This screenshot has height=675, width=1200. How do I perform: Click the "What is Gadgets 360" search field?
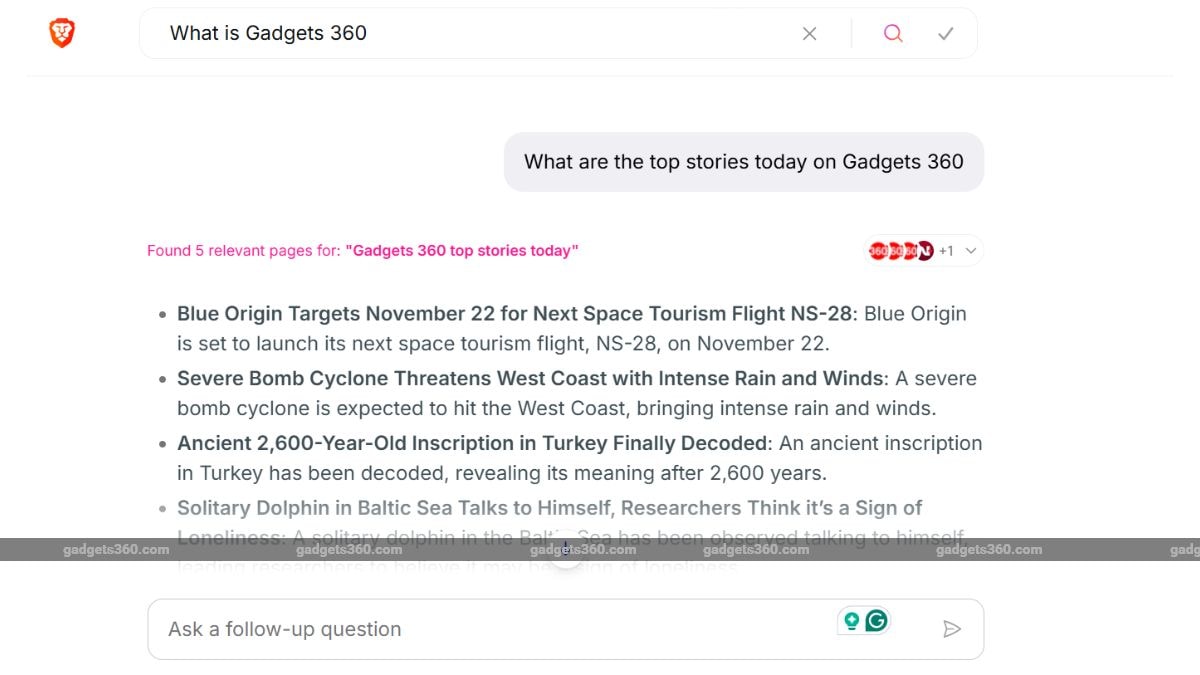pos(470,34)
